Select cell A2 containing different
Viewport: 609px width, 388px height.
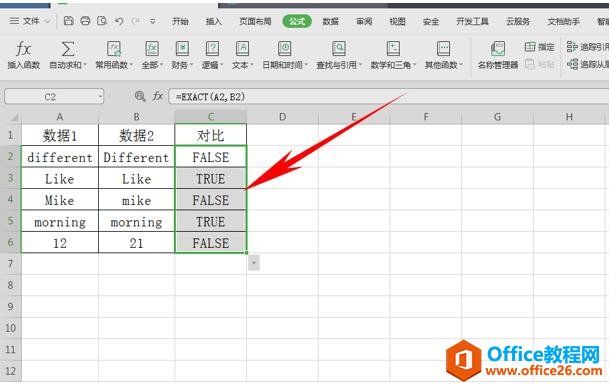(60, 157)
